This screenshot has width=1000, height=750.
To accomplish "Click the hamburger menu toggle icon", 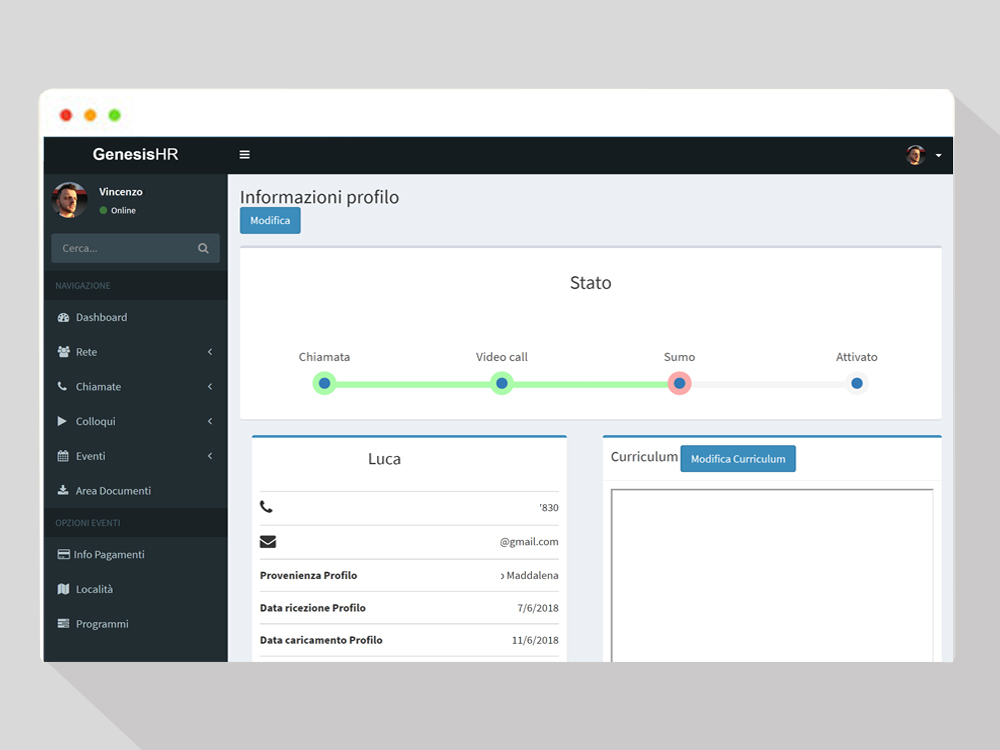I will 244,155.
